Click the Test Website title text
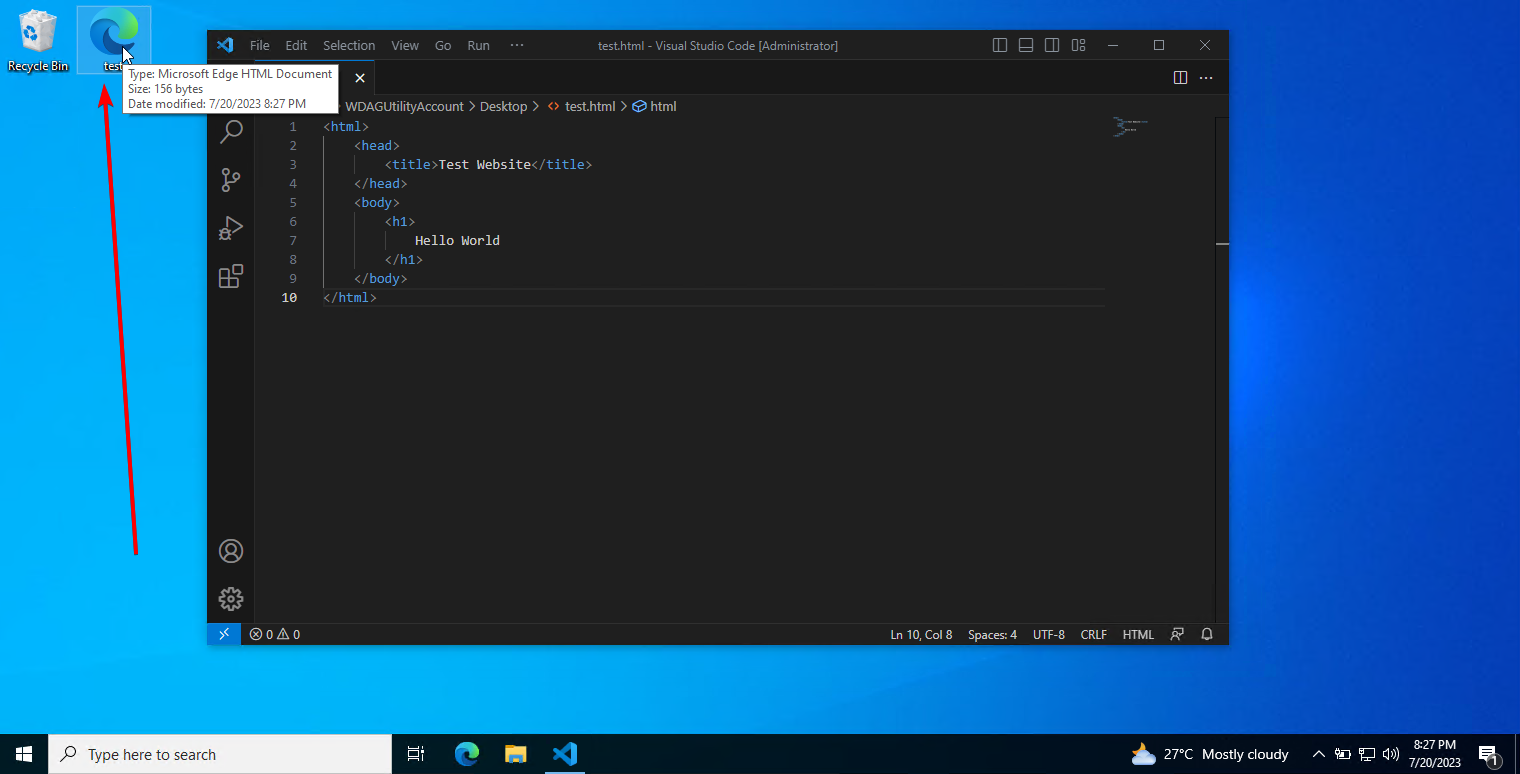The height and width of the screenshot is (774, 1520). [x=485, y=165]
